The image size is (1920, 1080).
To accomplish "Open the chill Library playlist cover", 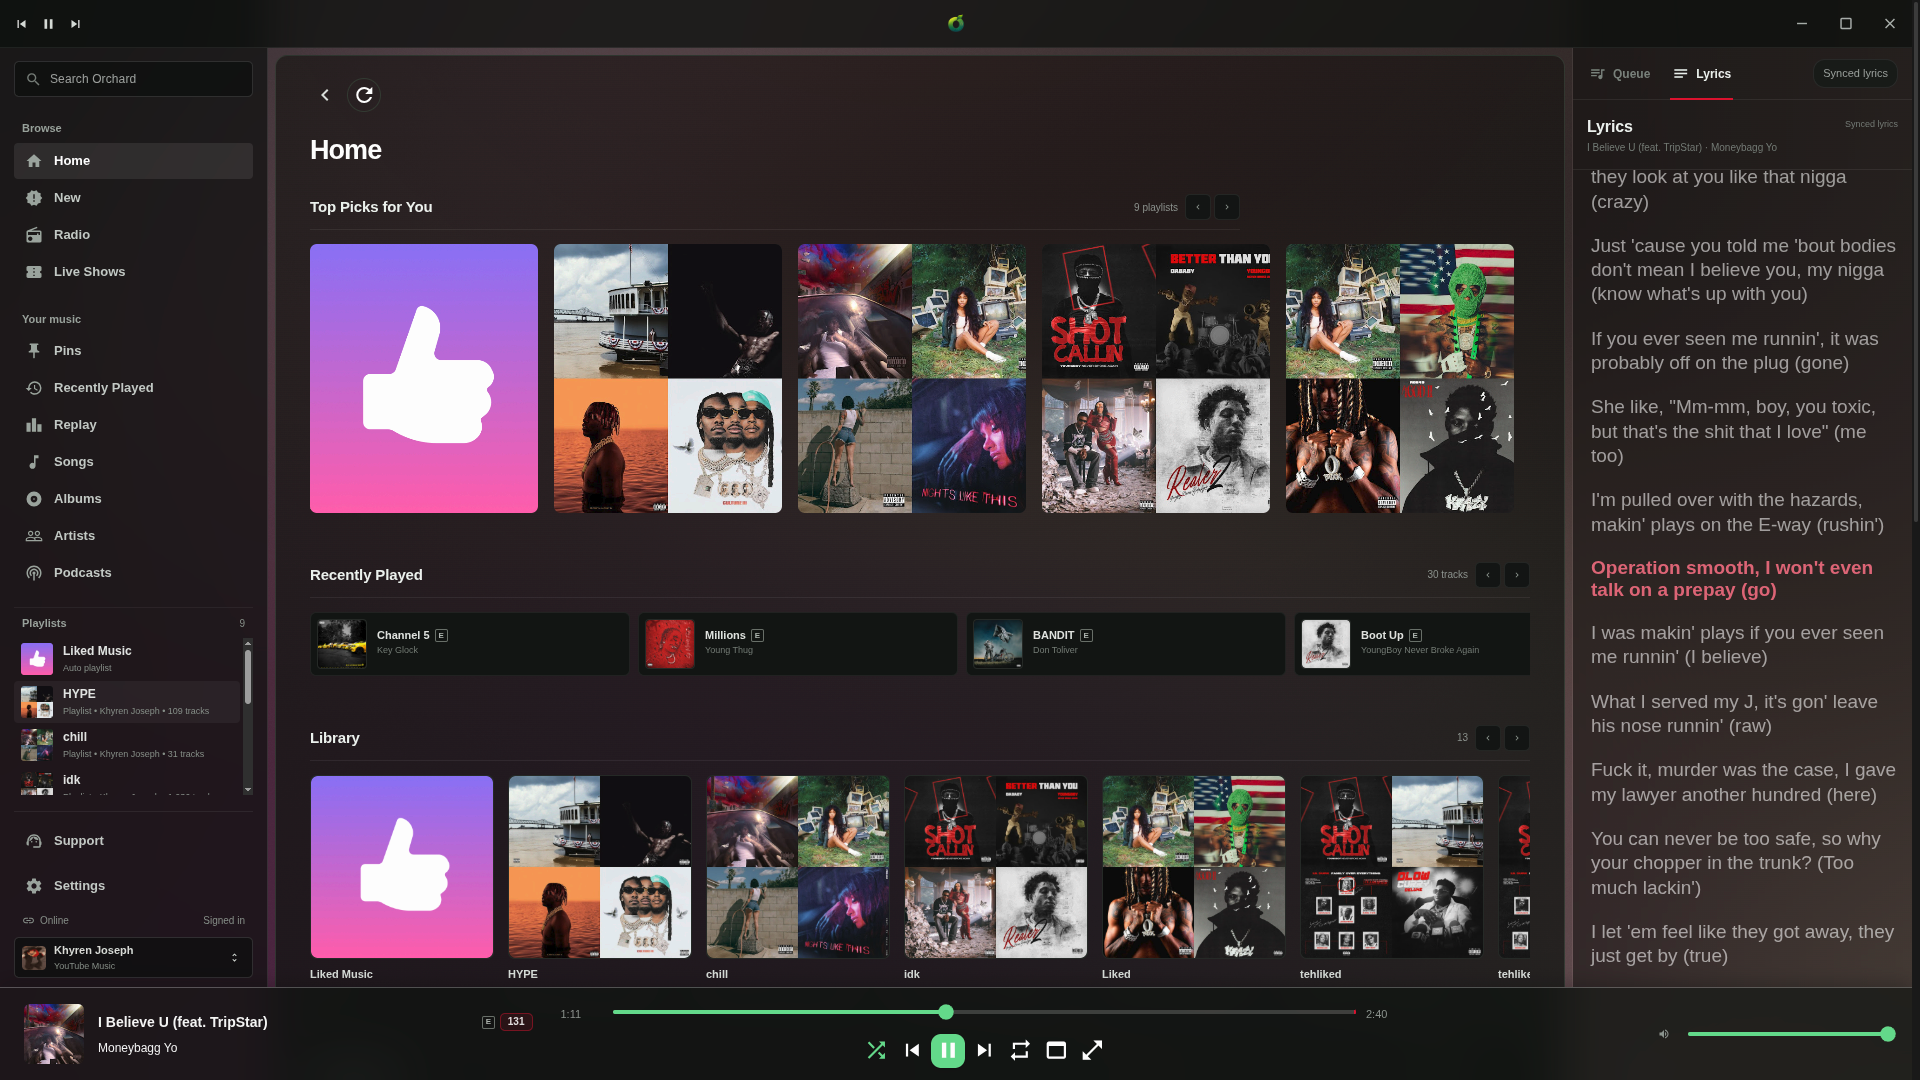I will [x=798, y=867].
